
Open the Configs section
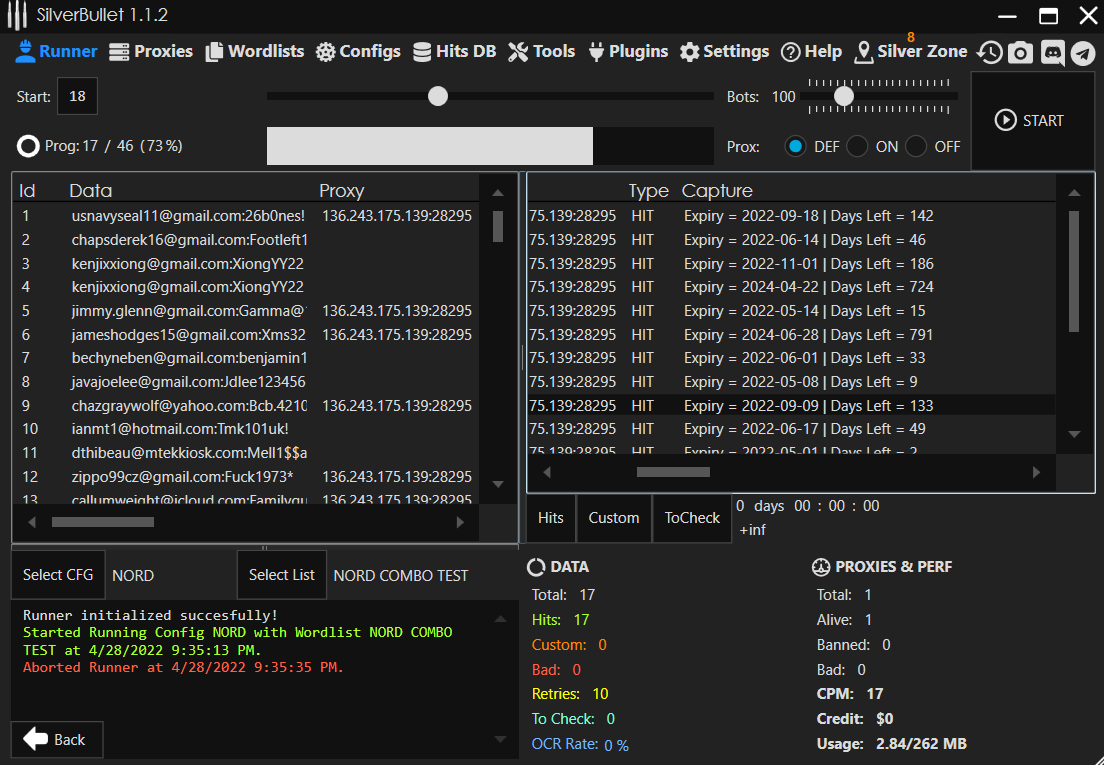[358, 51]
